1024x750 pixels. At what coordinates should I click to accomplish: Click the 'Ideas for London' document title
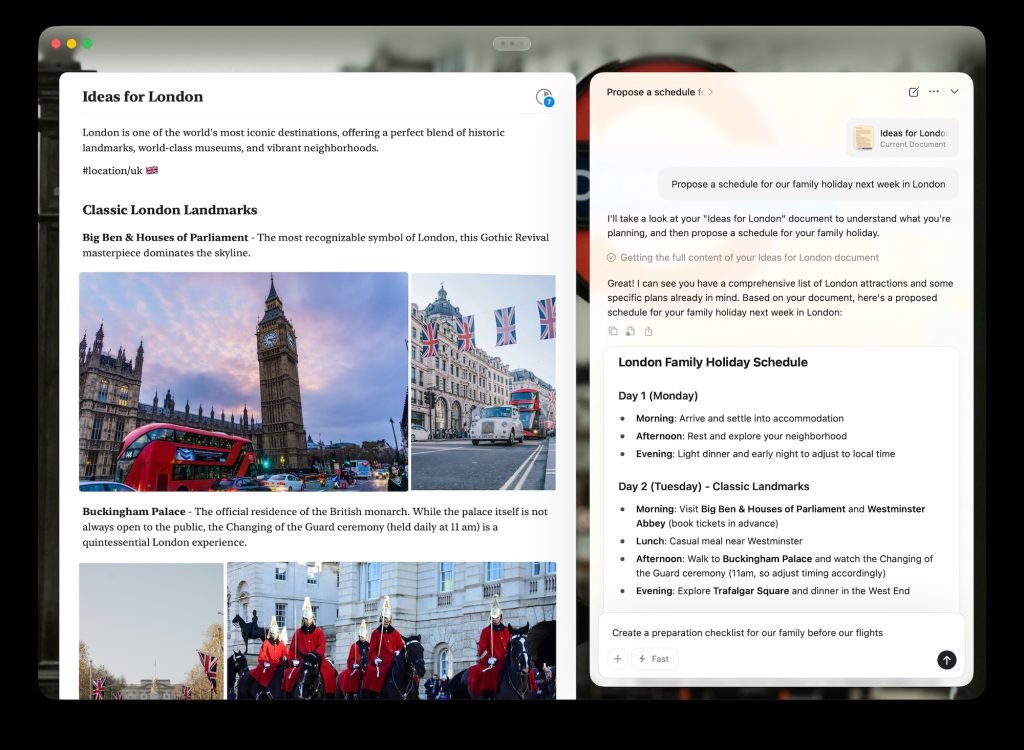click(x=143, y=97)
